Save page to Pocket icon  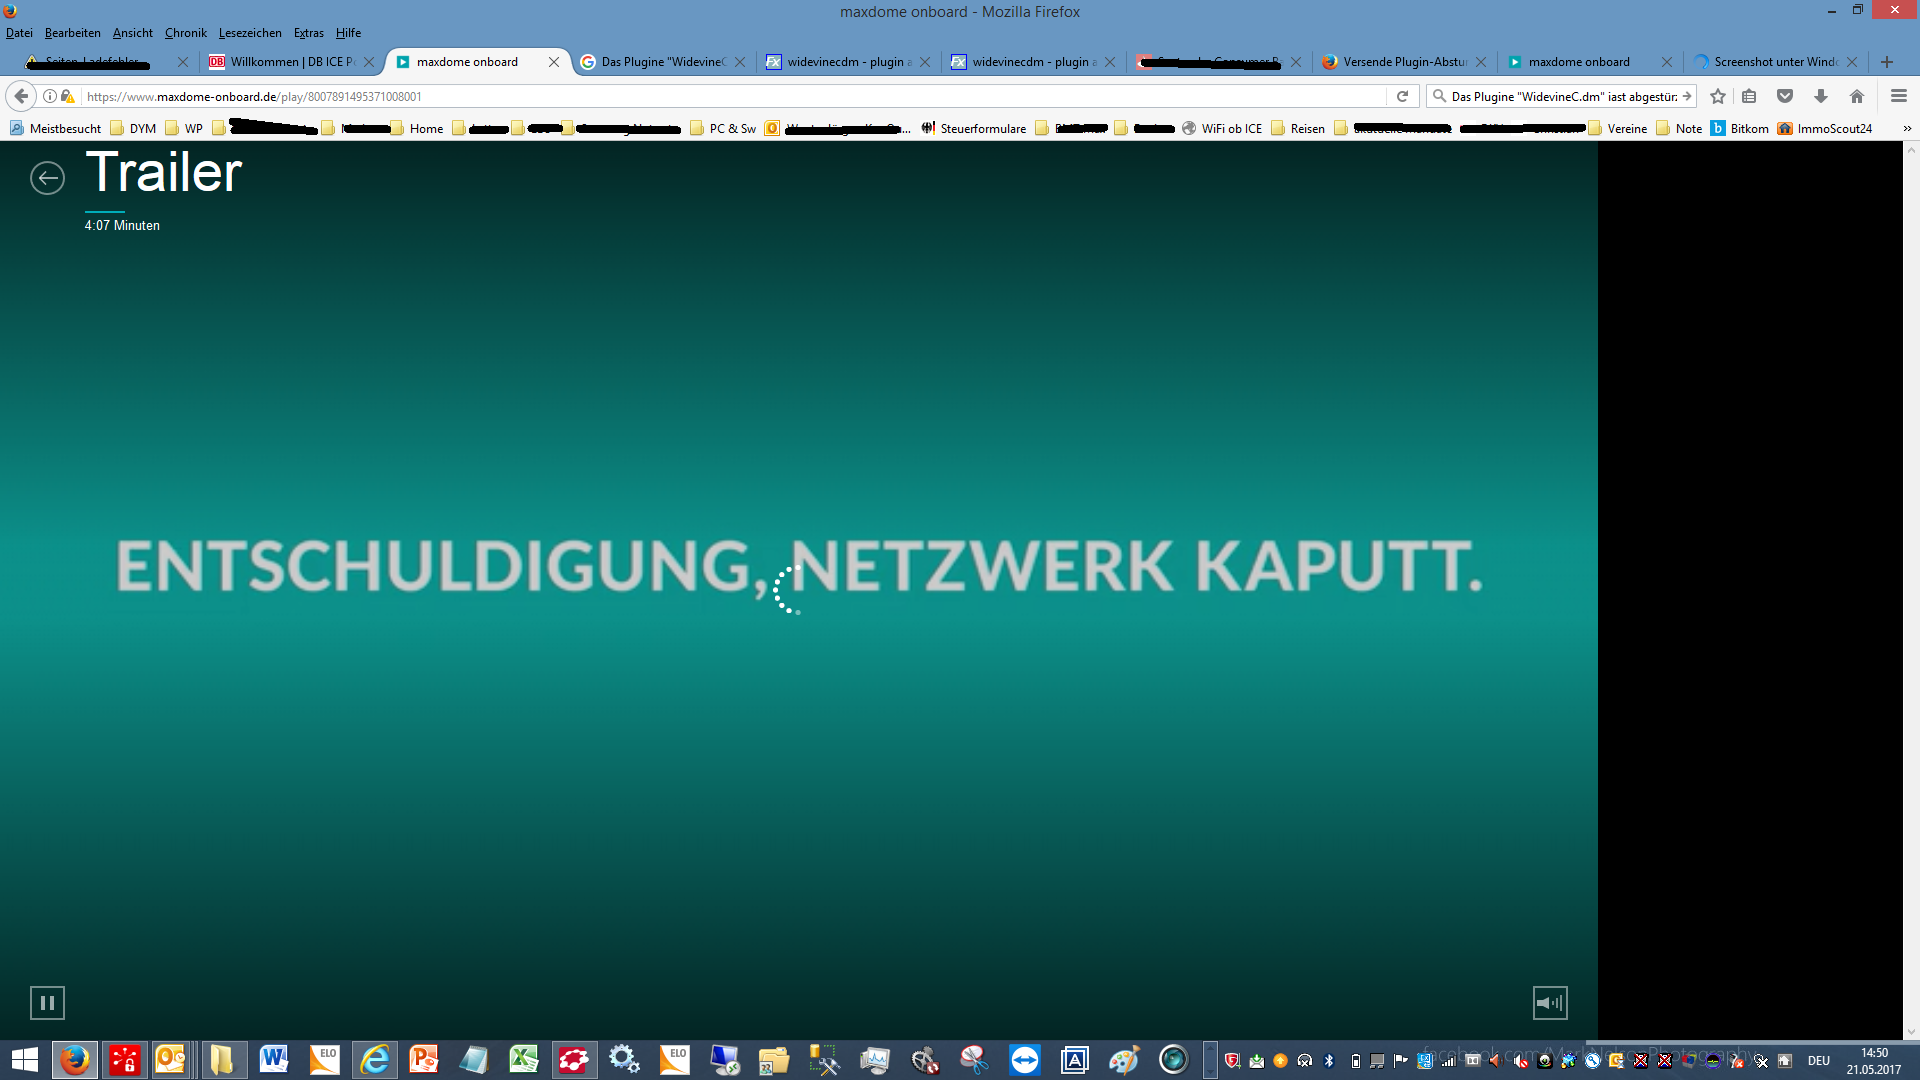[1785, 96]
